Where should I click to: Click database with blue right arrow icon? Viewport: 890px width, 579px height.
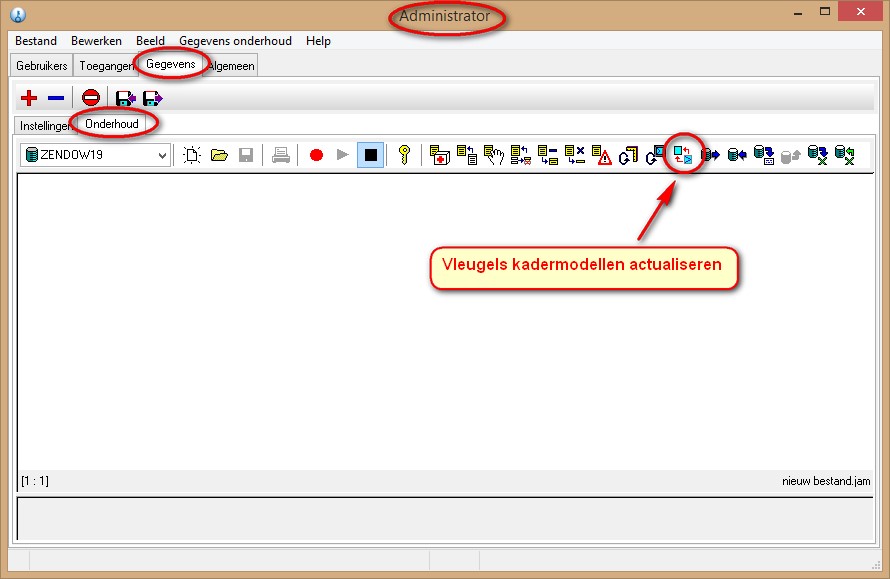pos(710,154)
